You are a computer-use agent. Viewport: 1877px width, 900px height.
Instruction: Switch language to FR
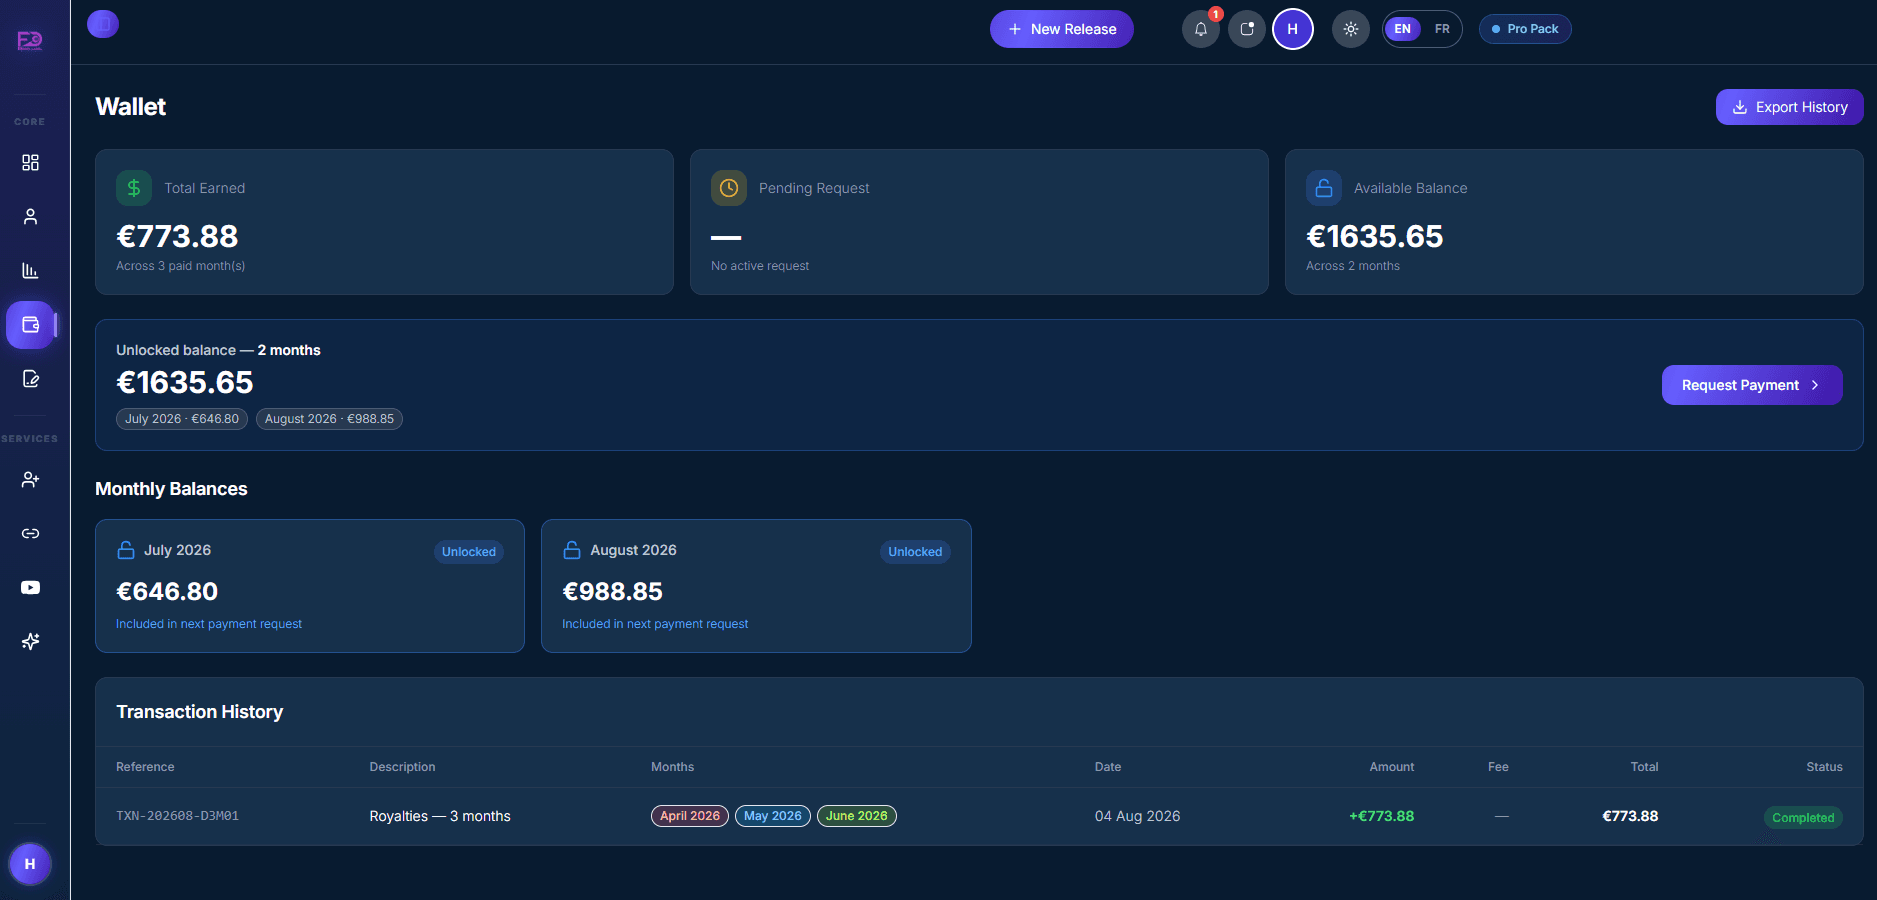click(x=1442, y=29)
